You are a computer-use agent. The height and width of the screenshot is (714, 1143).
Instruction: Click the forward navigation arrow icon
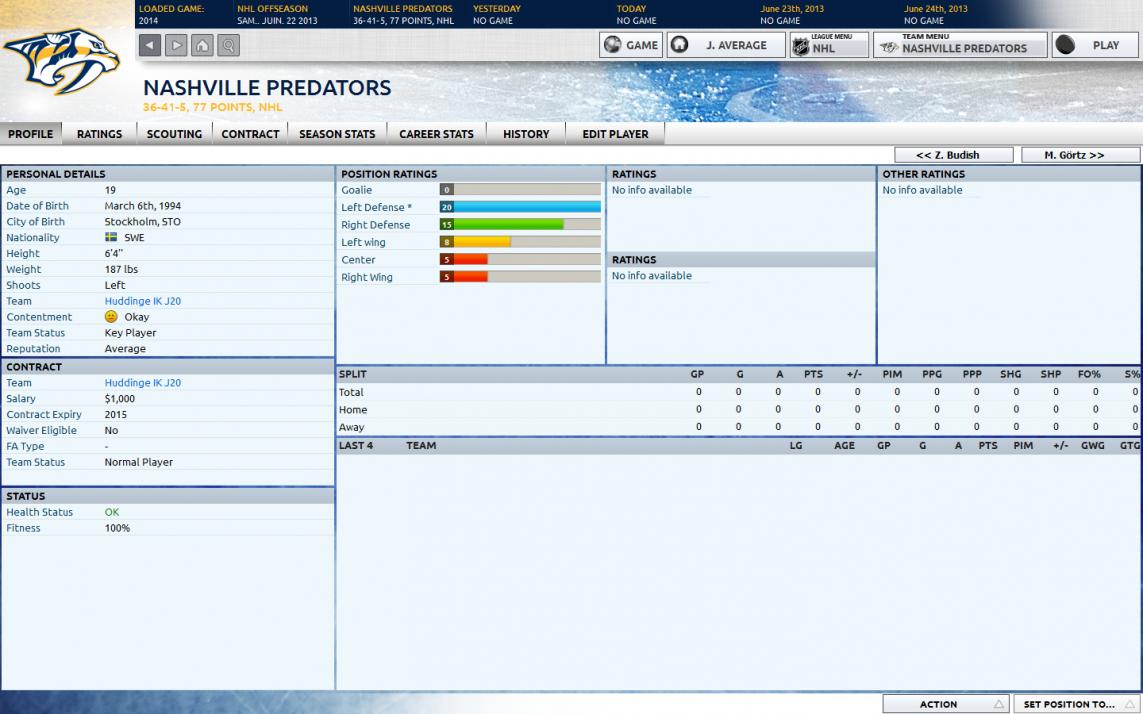click(x=176, y=45)
